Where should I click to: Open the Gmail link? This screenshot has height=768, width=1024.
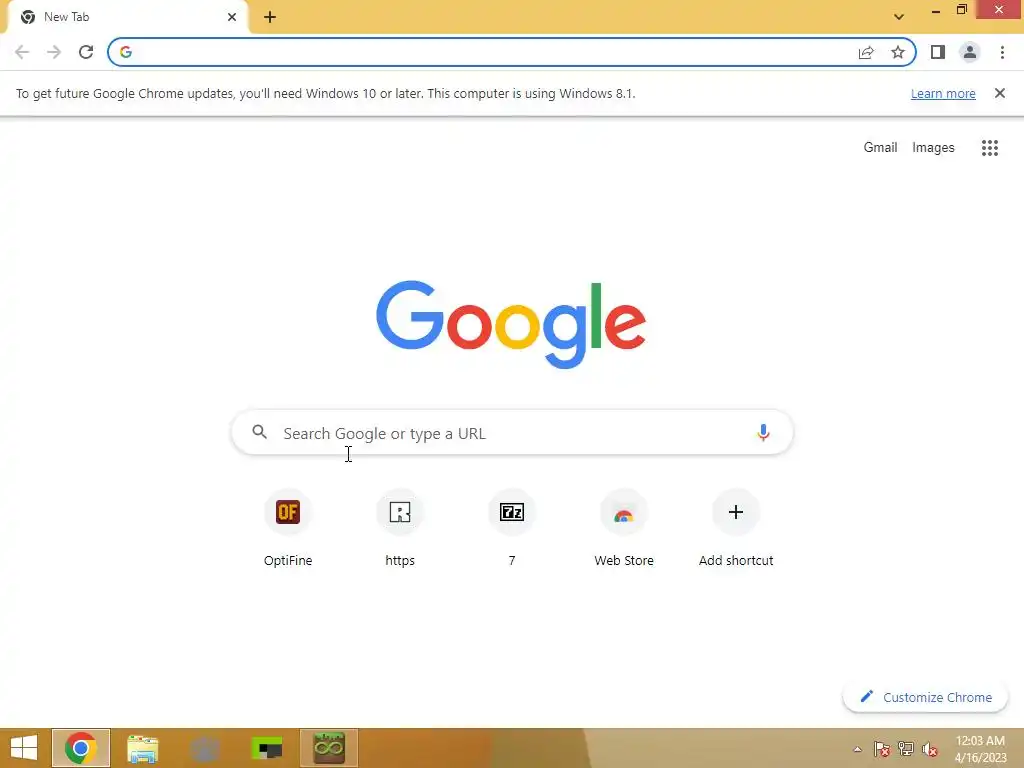click(880, 148)
